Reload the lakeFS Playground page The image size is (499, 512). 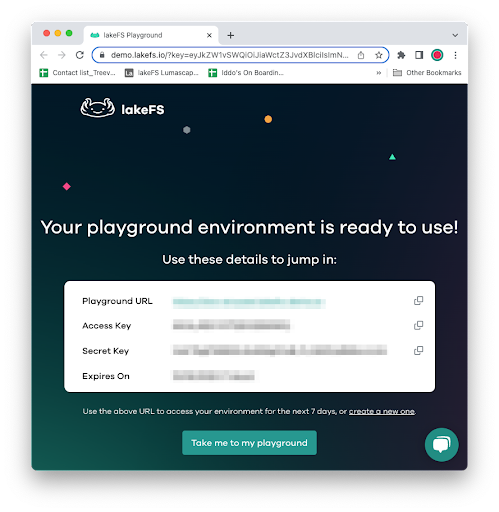(79, 55)
